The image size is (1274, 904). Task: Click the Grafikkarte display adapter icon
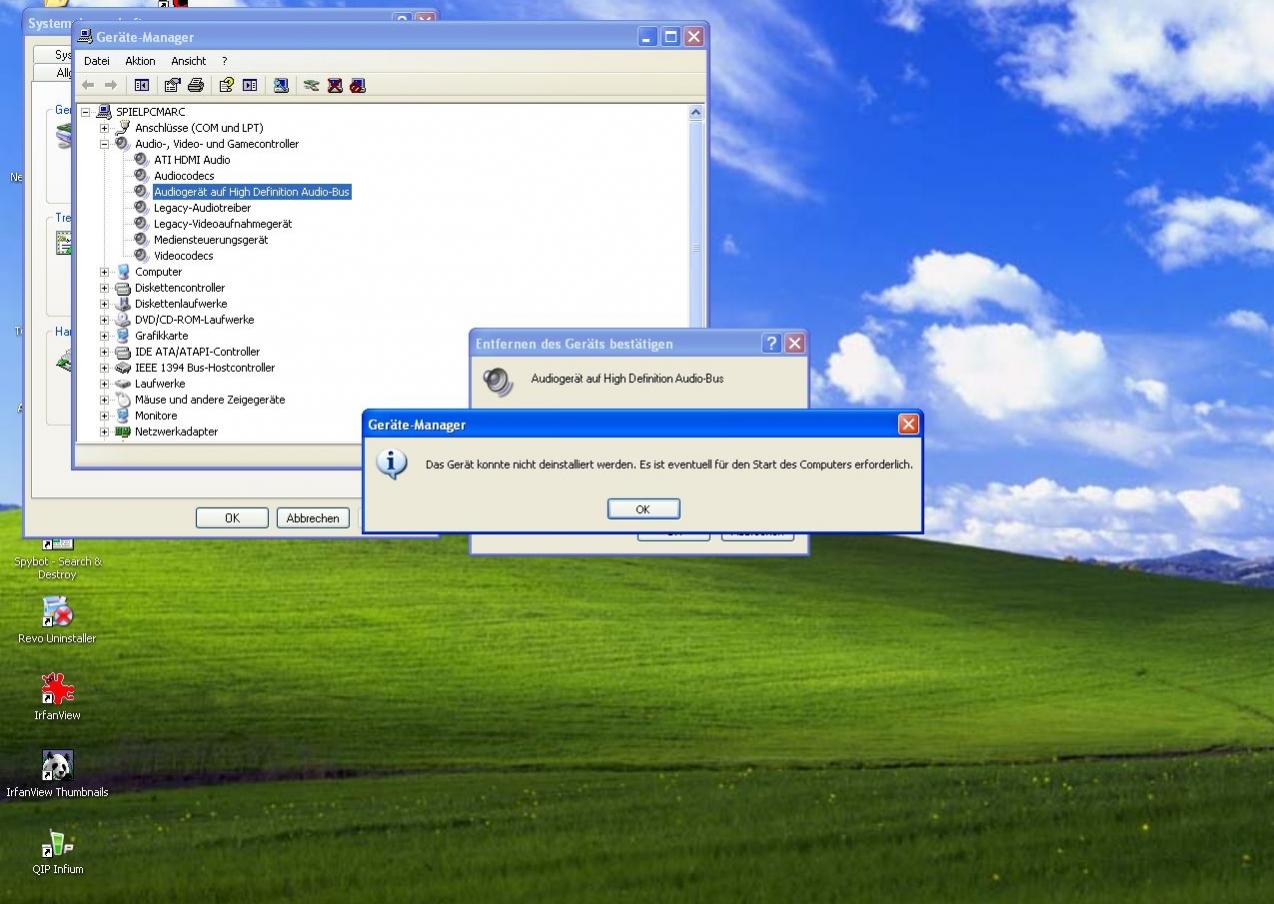click(x=123, y=336)
